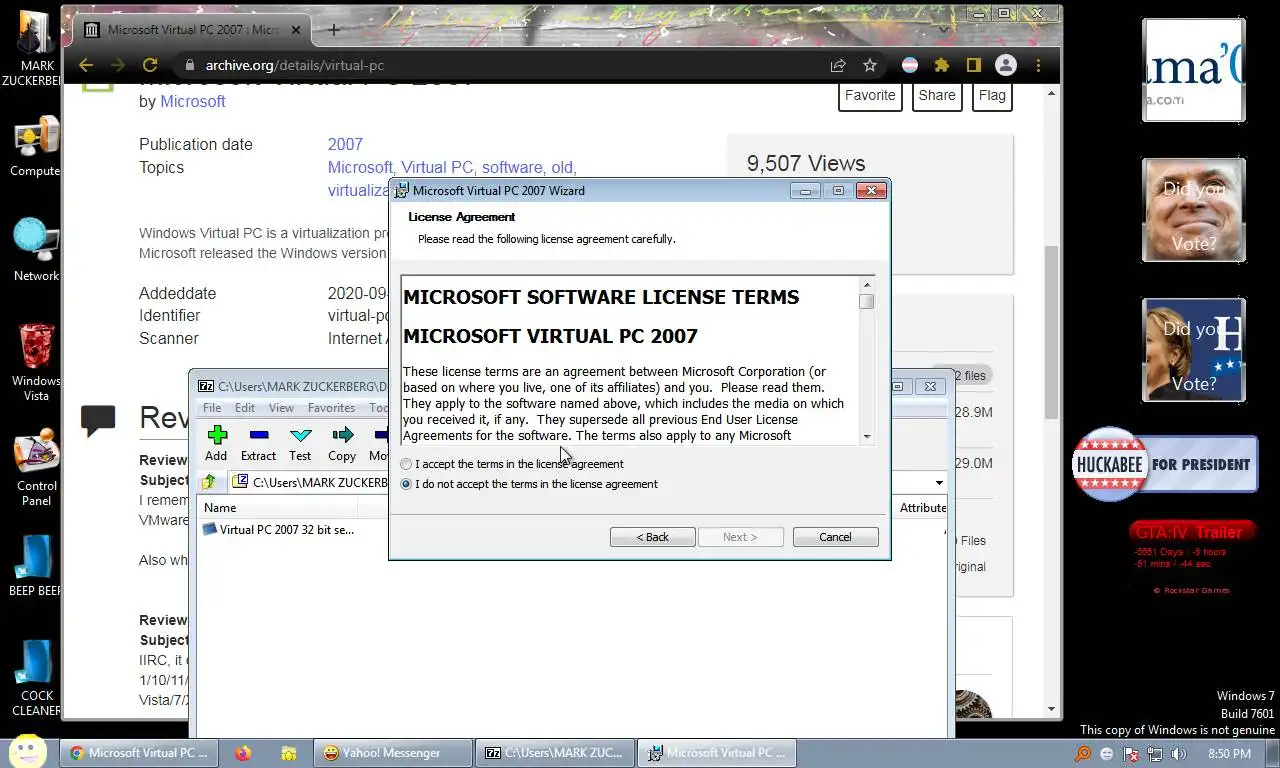The width and height of the screenshot is (1280, 768).
Task: Click the up-folder icon in 7-Zip
Action: 209,482
